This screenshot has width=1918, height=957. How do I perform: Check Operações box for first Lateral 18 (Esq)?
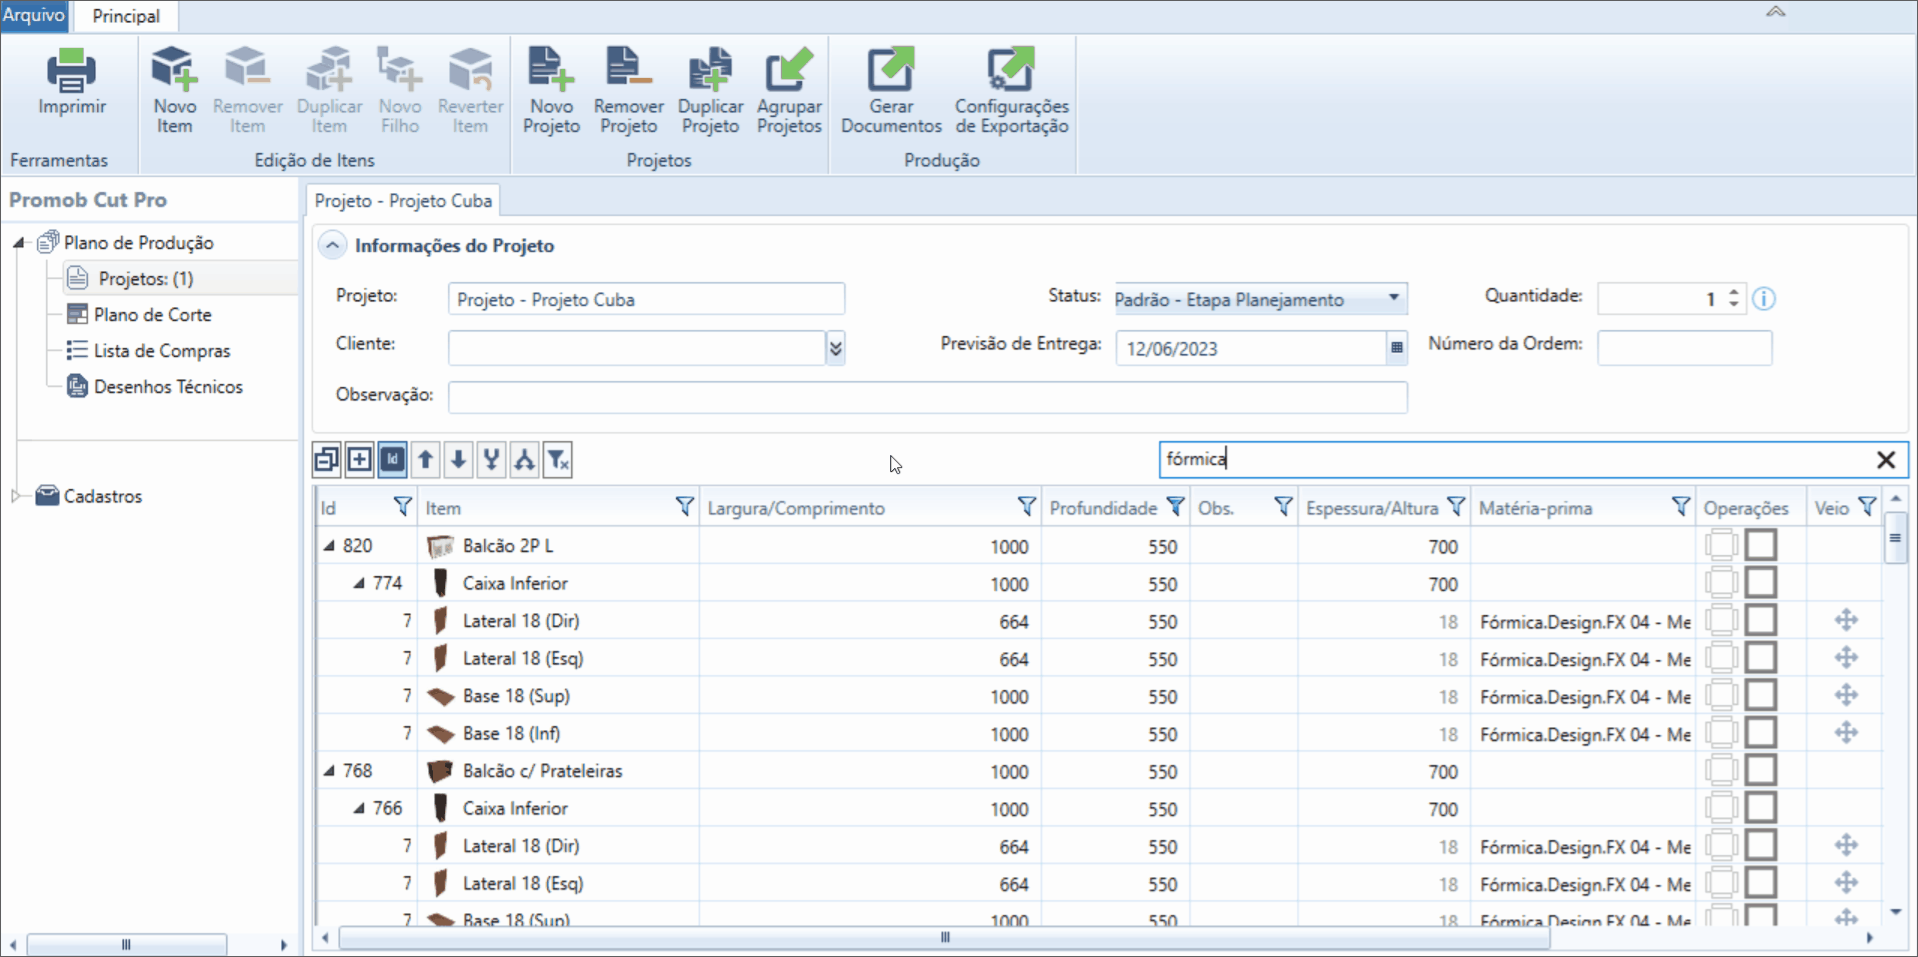click(x=1761, y=658)
